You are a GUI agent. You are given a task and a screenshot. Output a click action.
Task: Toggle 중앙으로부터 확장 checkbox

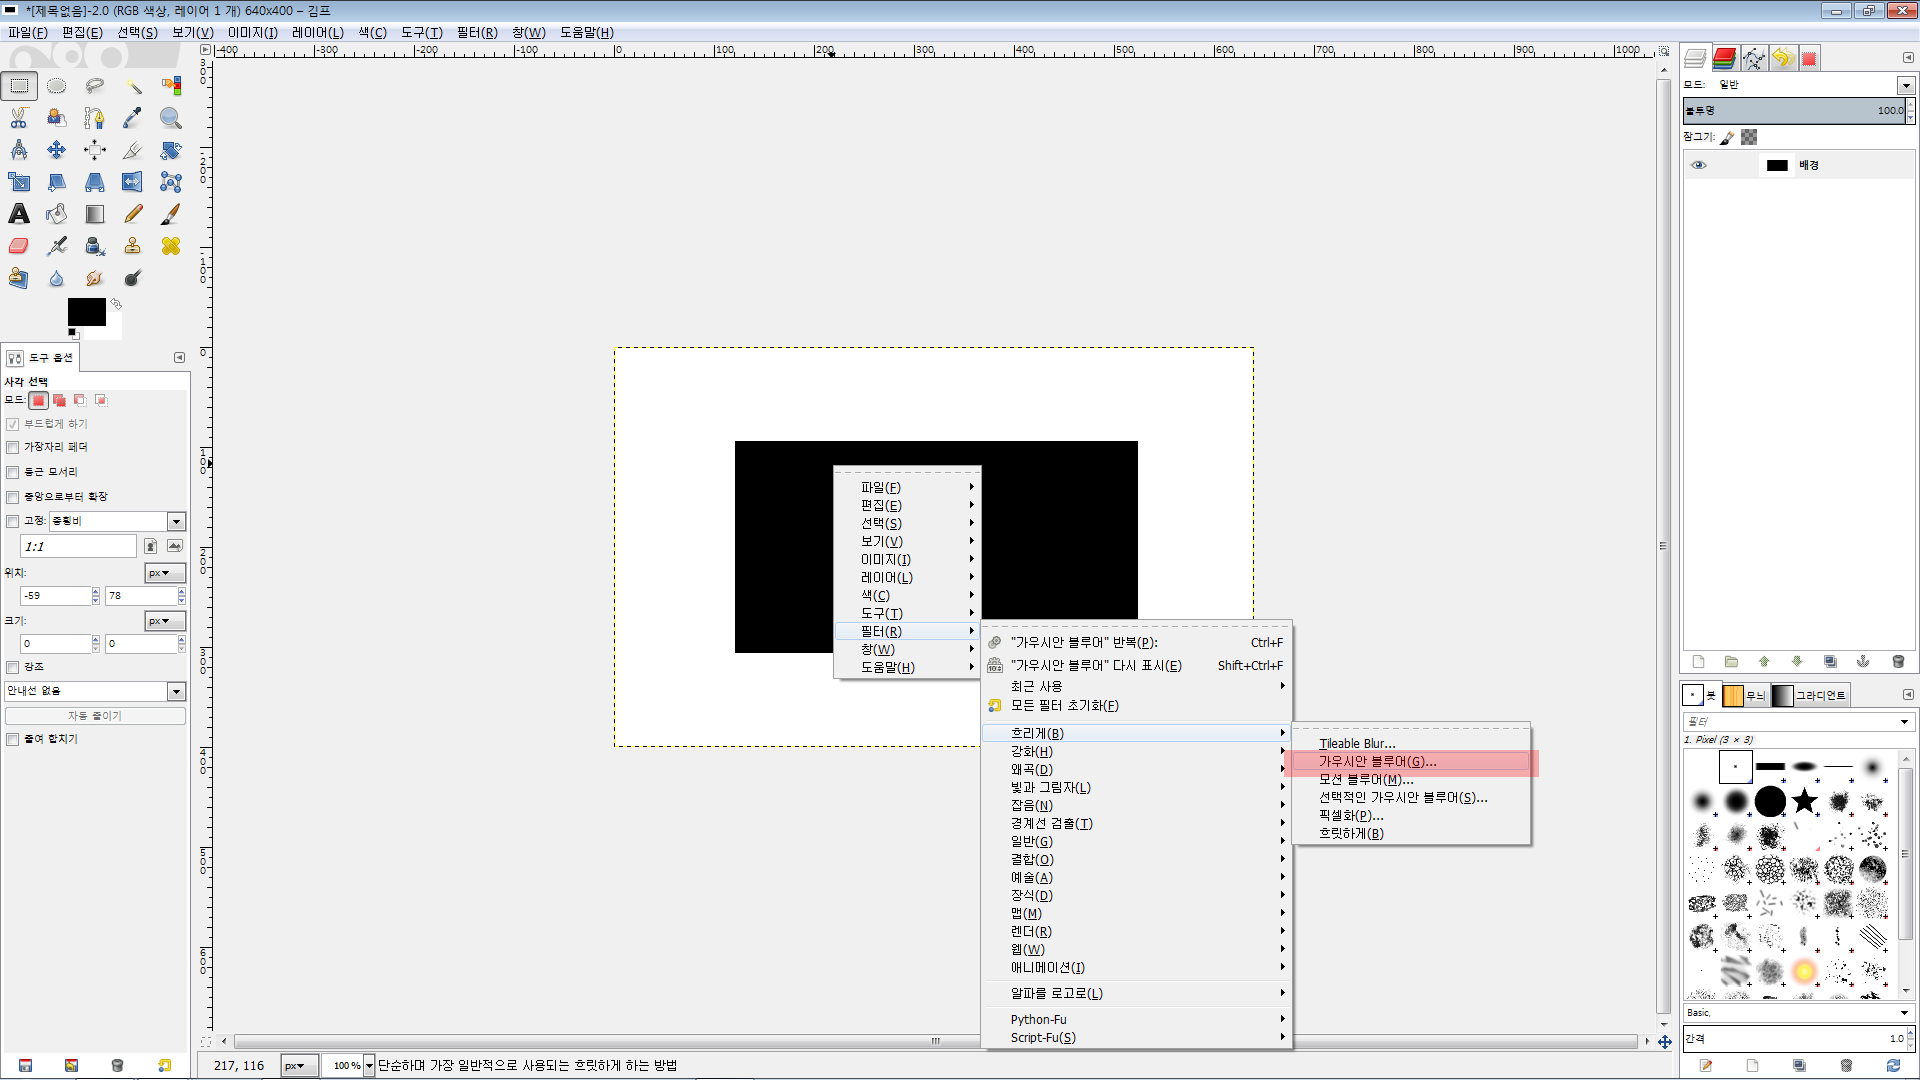click(13, 497)
